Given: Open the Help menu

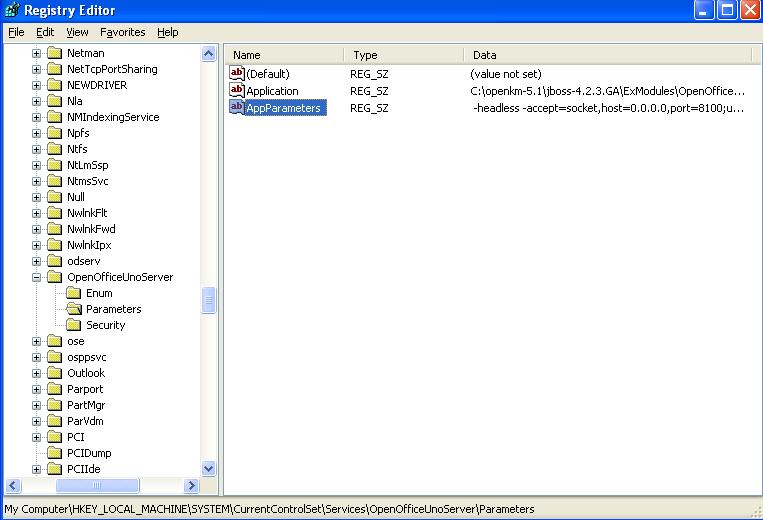Looking at the screenshot, I should tap(167, 32).
